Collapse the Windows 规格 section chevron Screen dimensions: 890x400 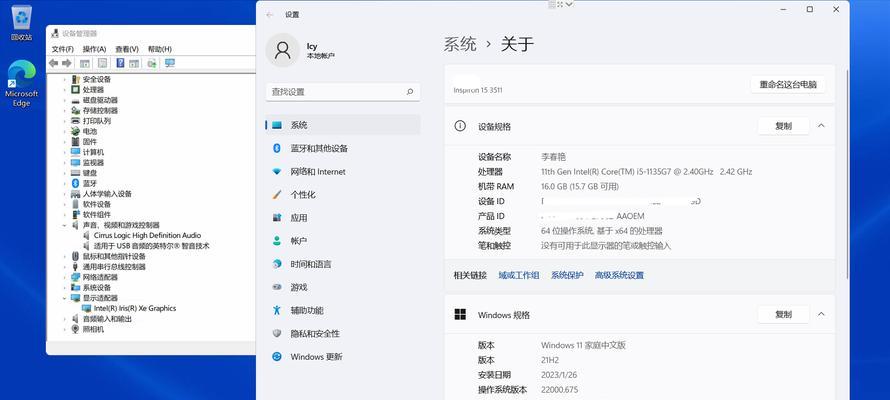click(x=821, y=314)
